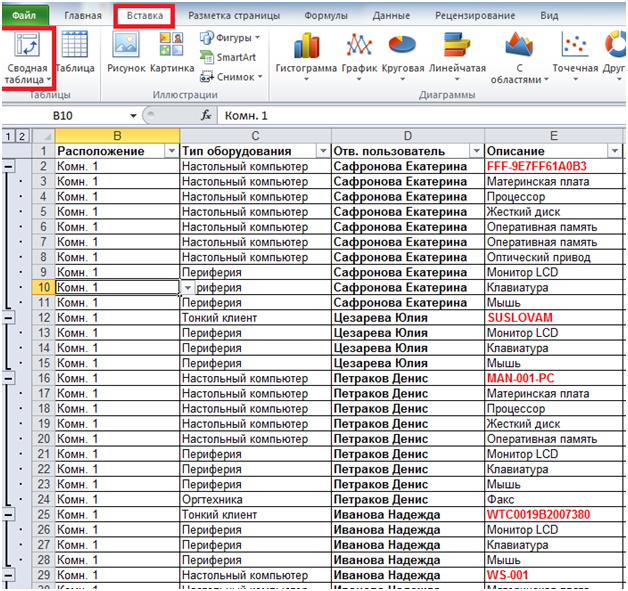Click the SmartArt button
This screenshot has width=628, height=591.
point(228,58)
